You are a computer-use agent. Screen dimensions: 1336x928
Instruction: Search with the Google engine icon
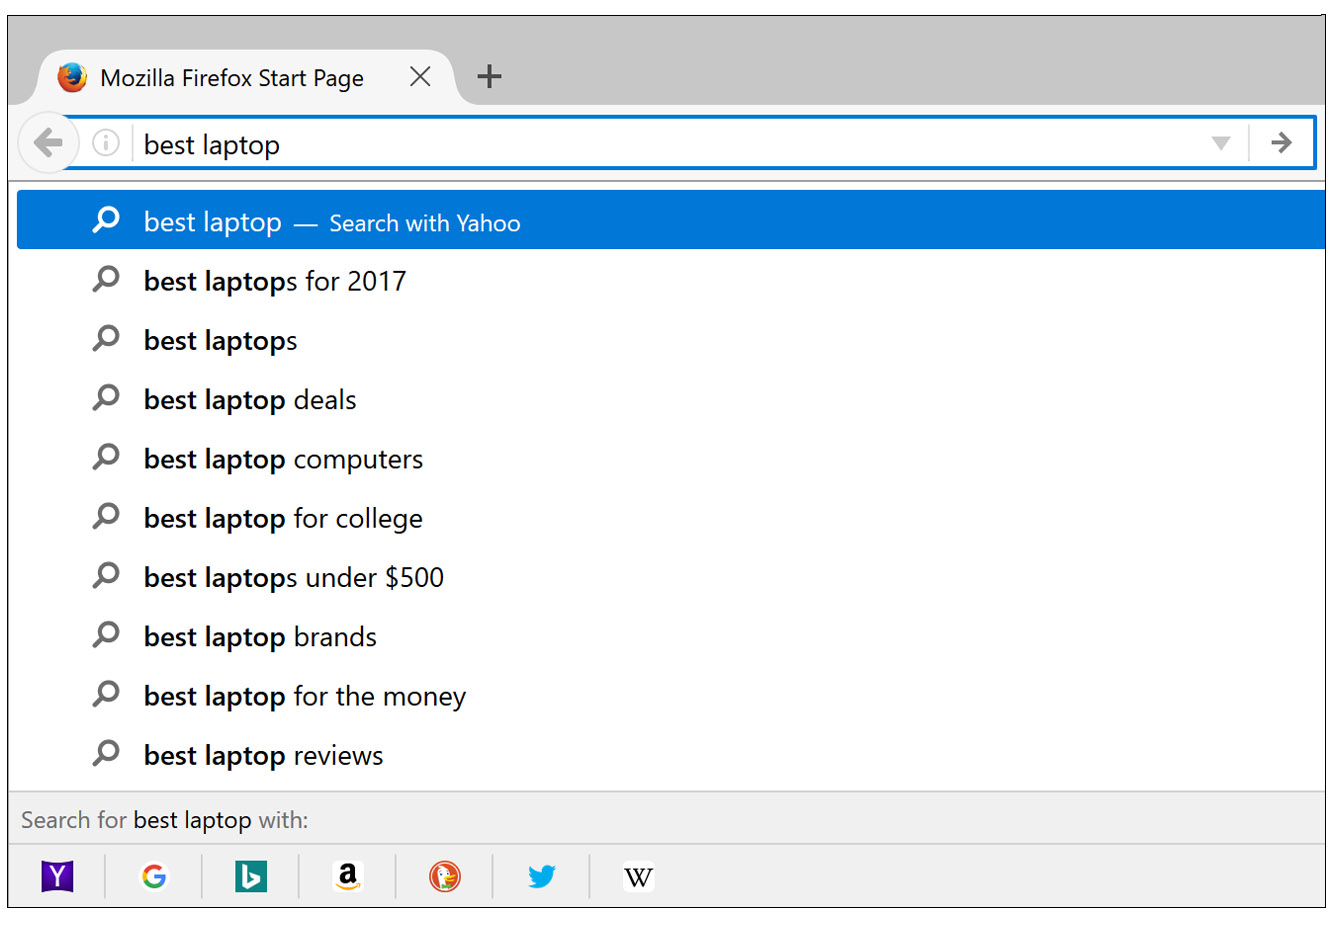click(154, 877)
